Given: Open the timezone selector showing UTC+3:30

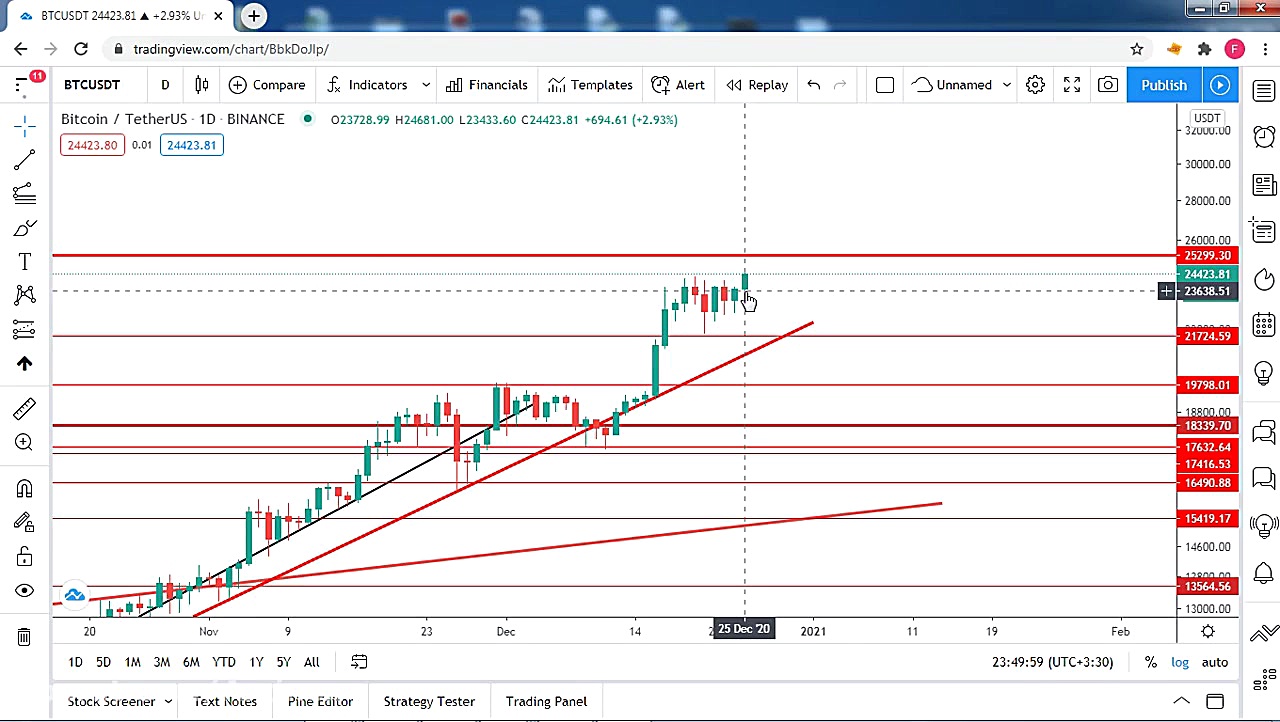Looking at the screenshot, I should (x=1052, y=662).
